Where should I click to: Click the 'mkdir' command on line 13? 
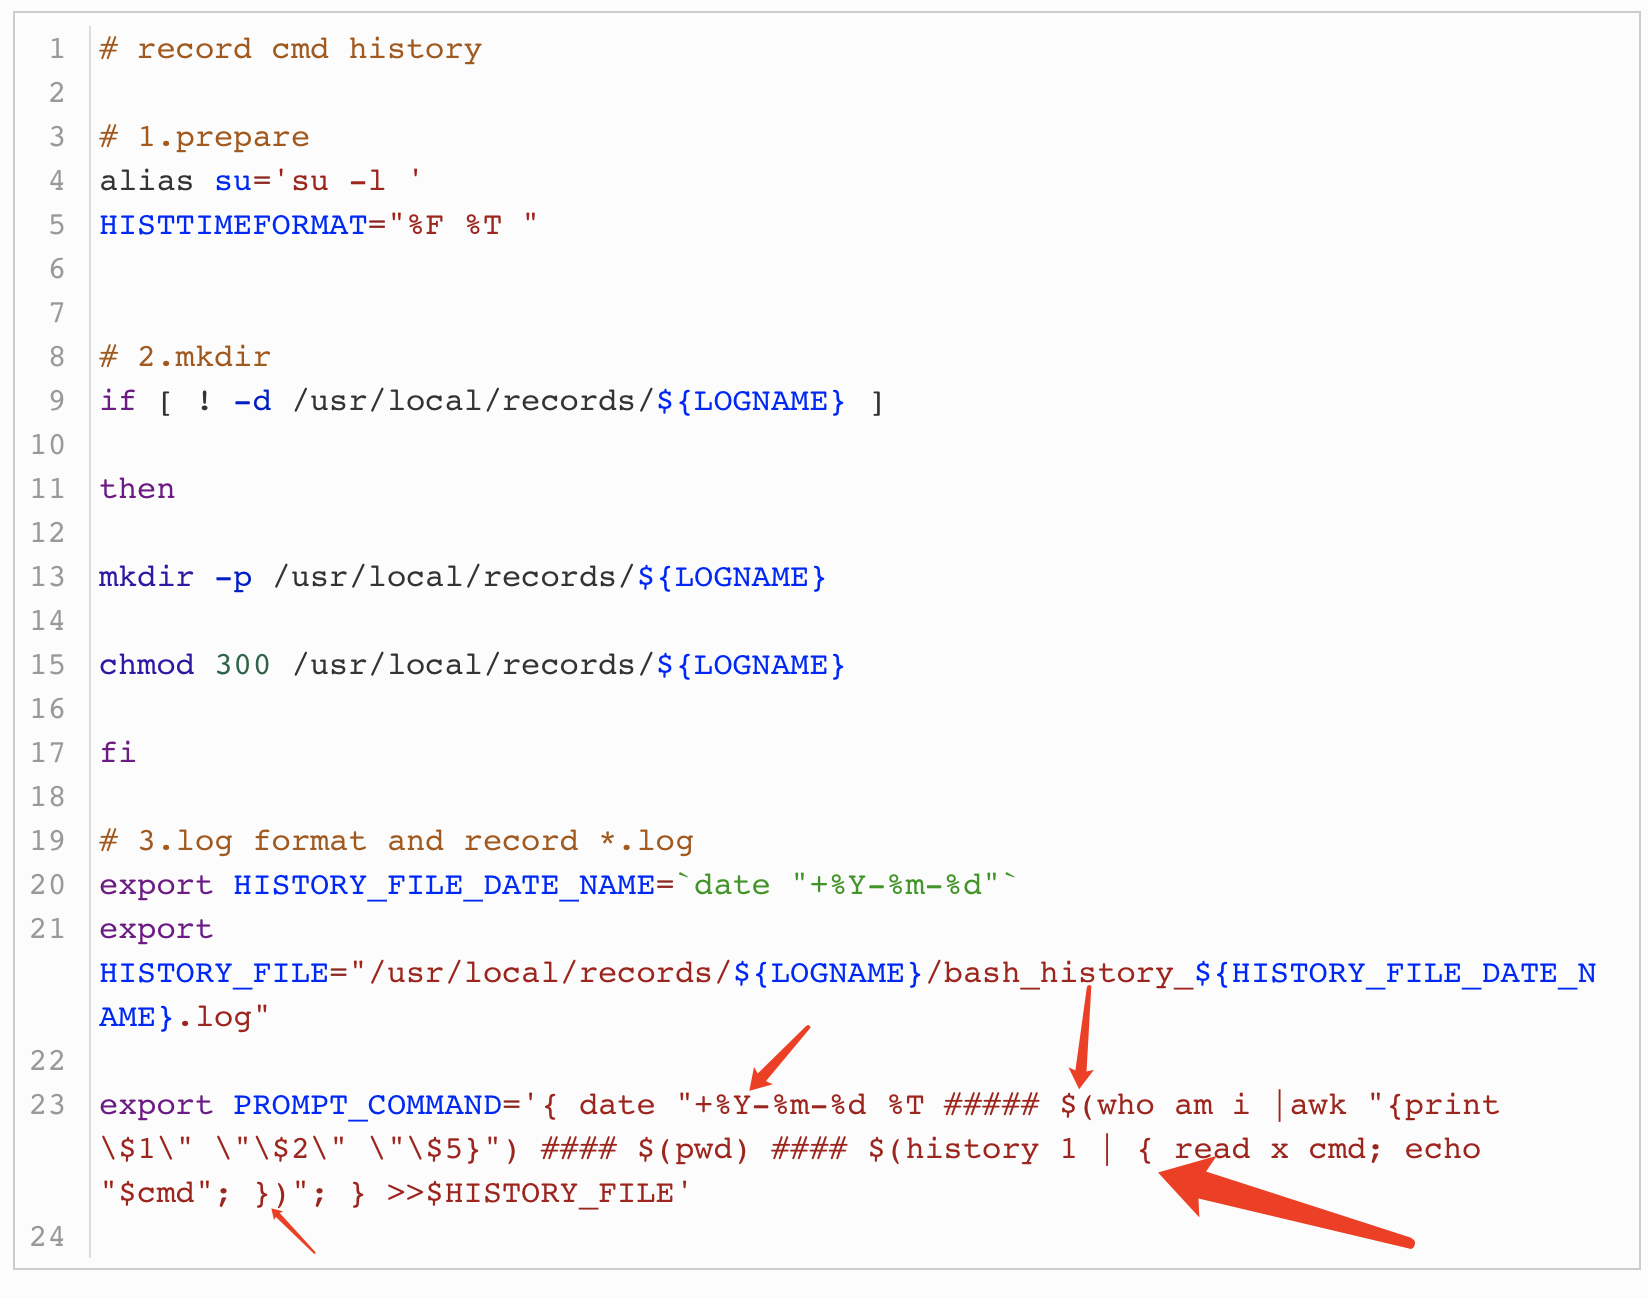tap(146, 577)
